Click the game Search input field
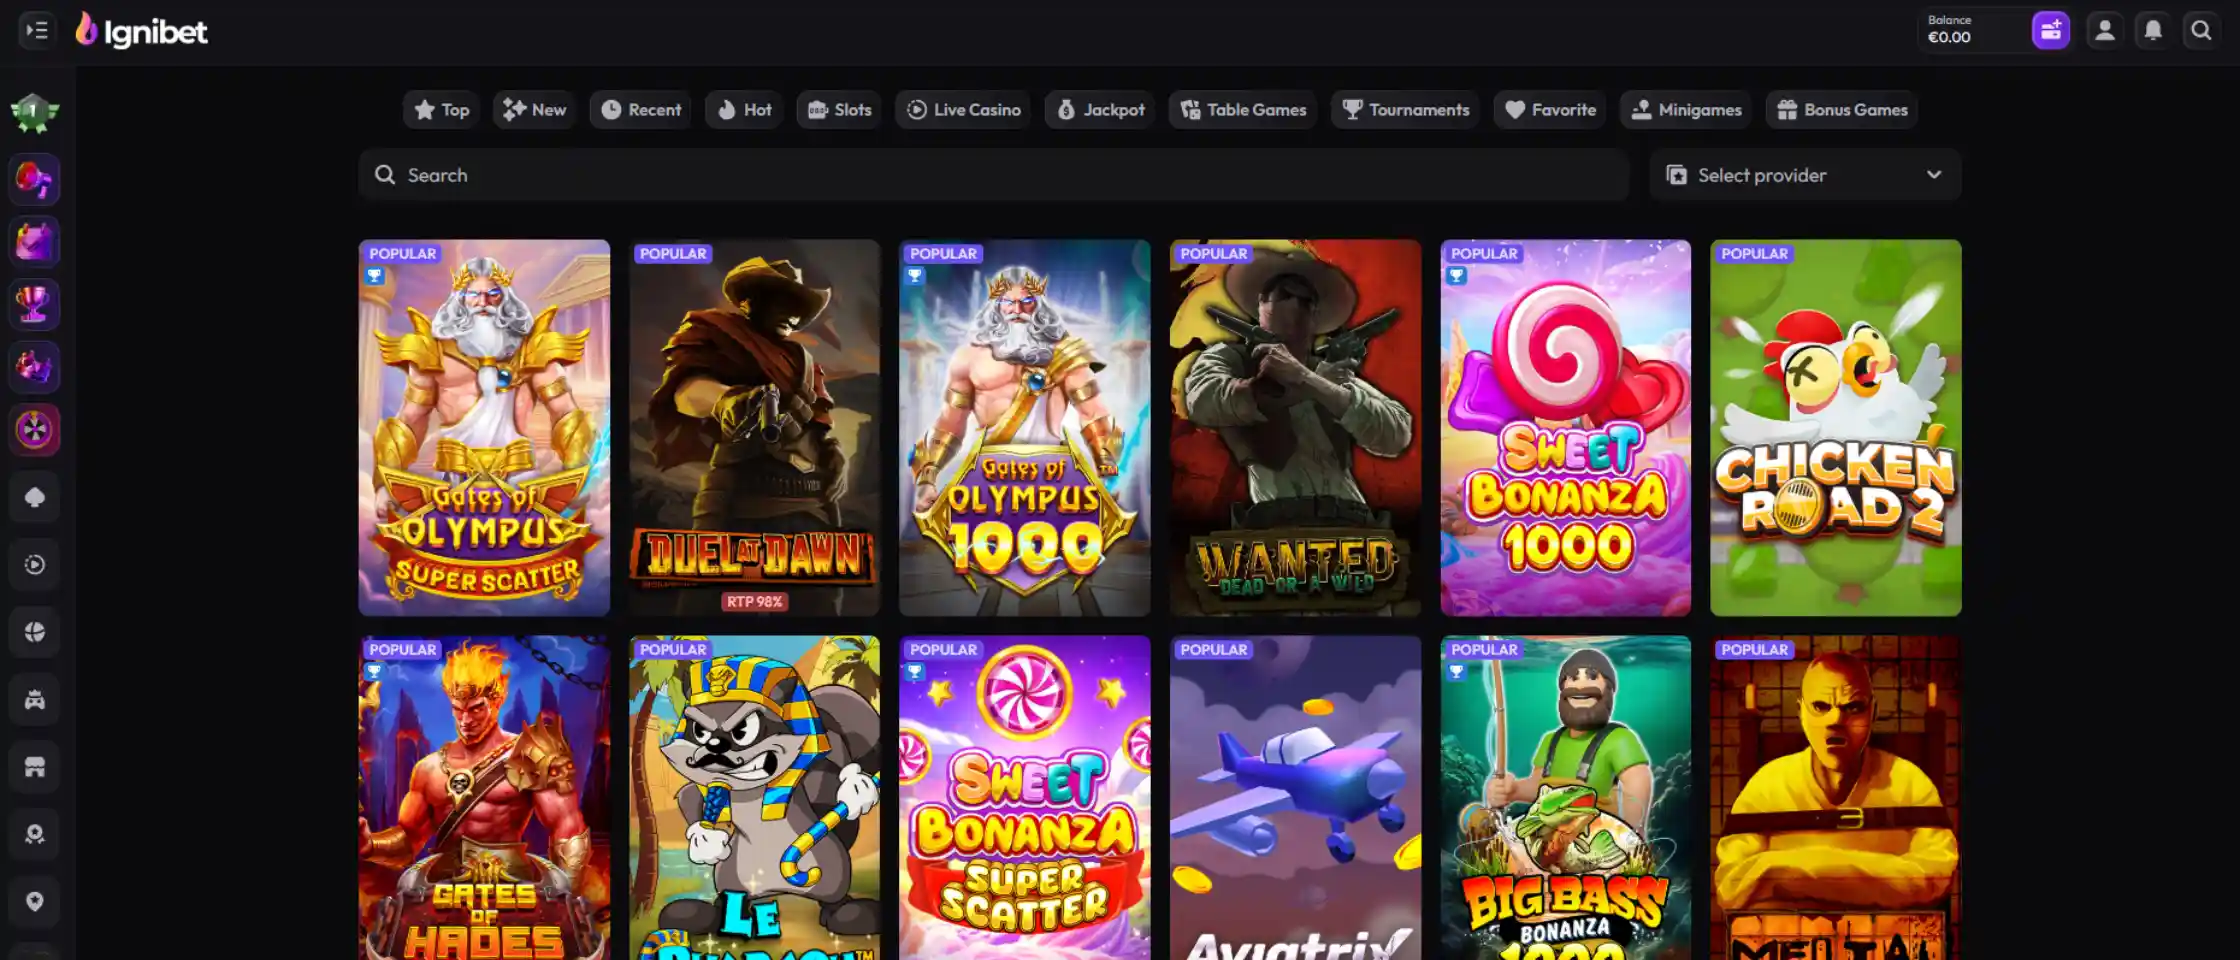2240x960 pixels. (x=994, y=175)
